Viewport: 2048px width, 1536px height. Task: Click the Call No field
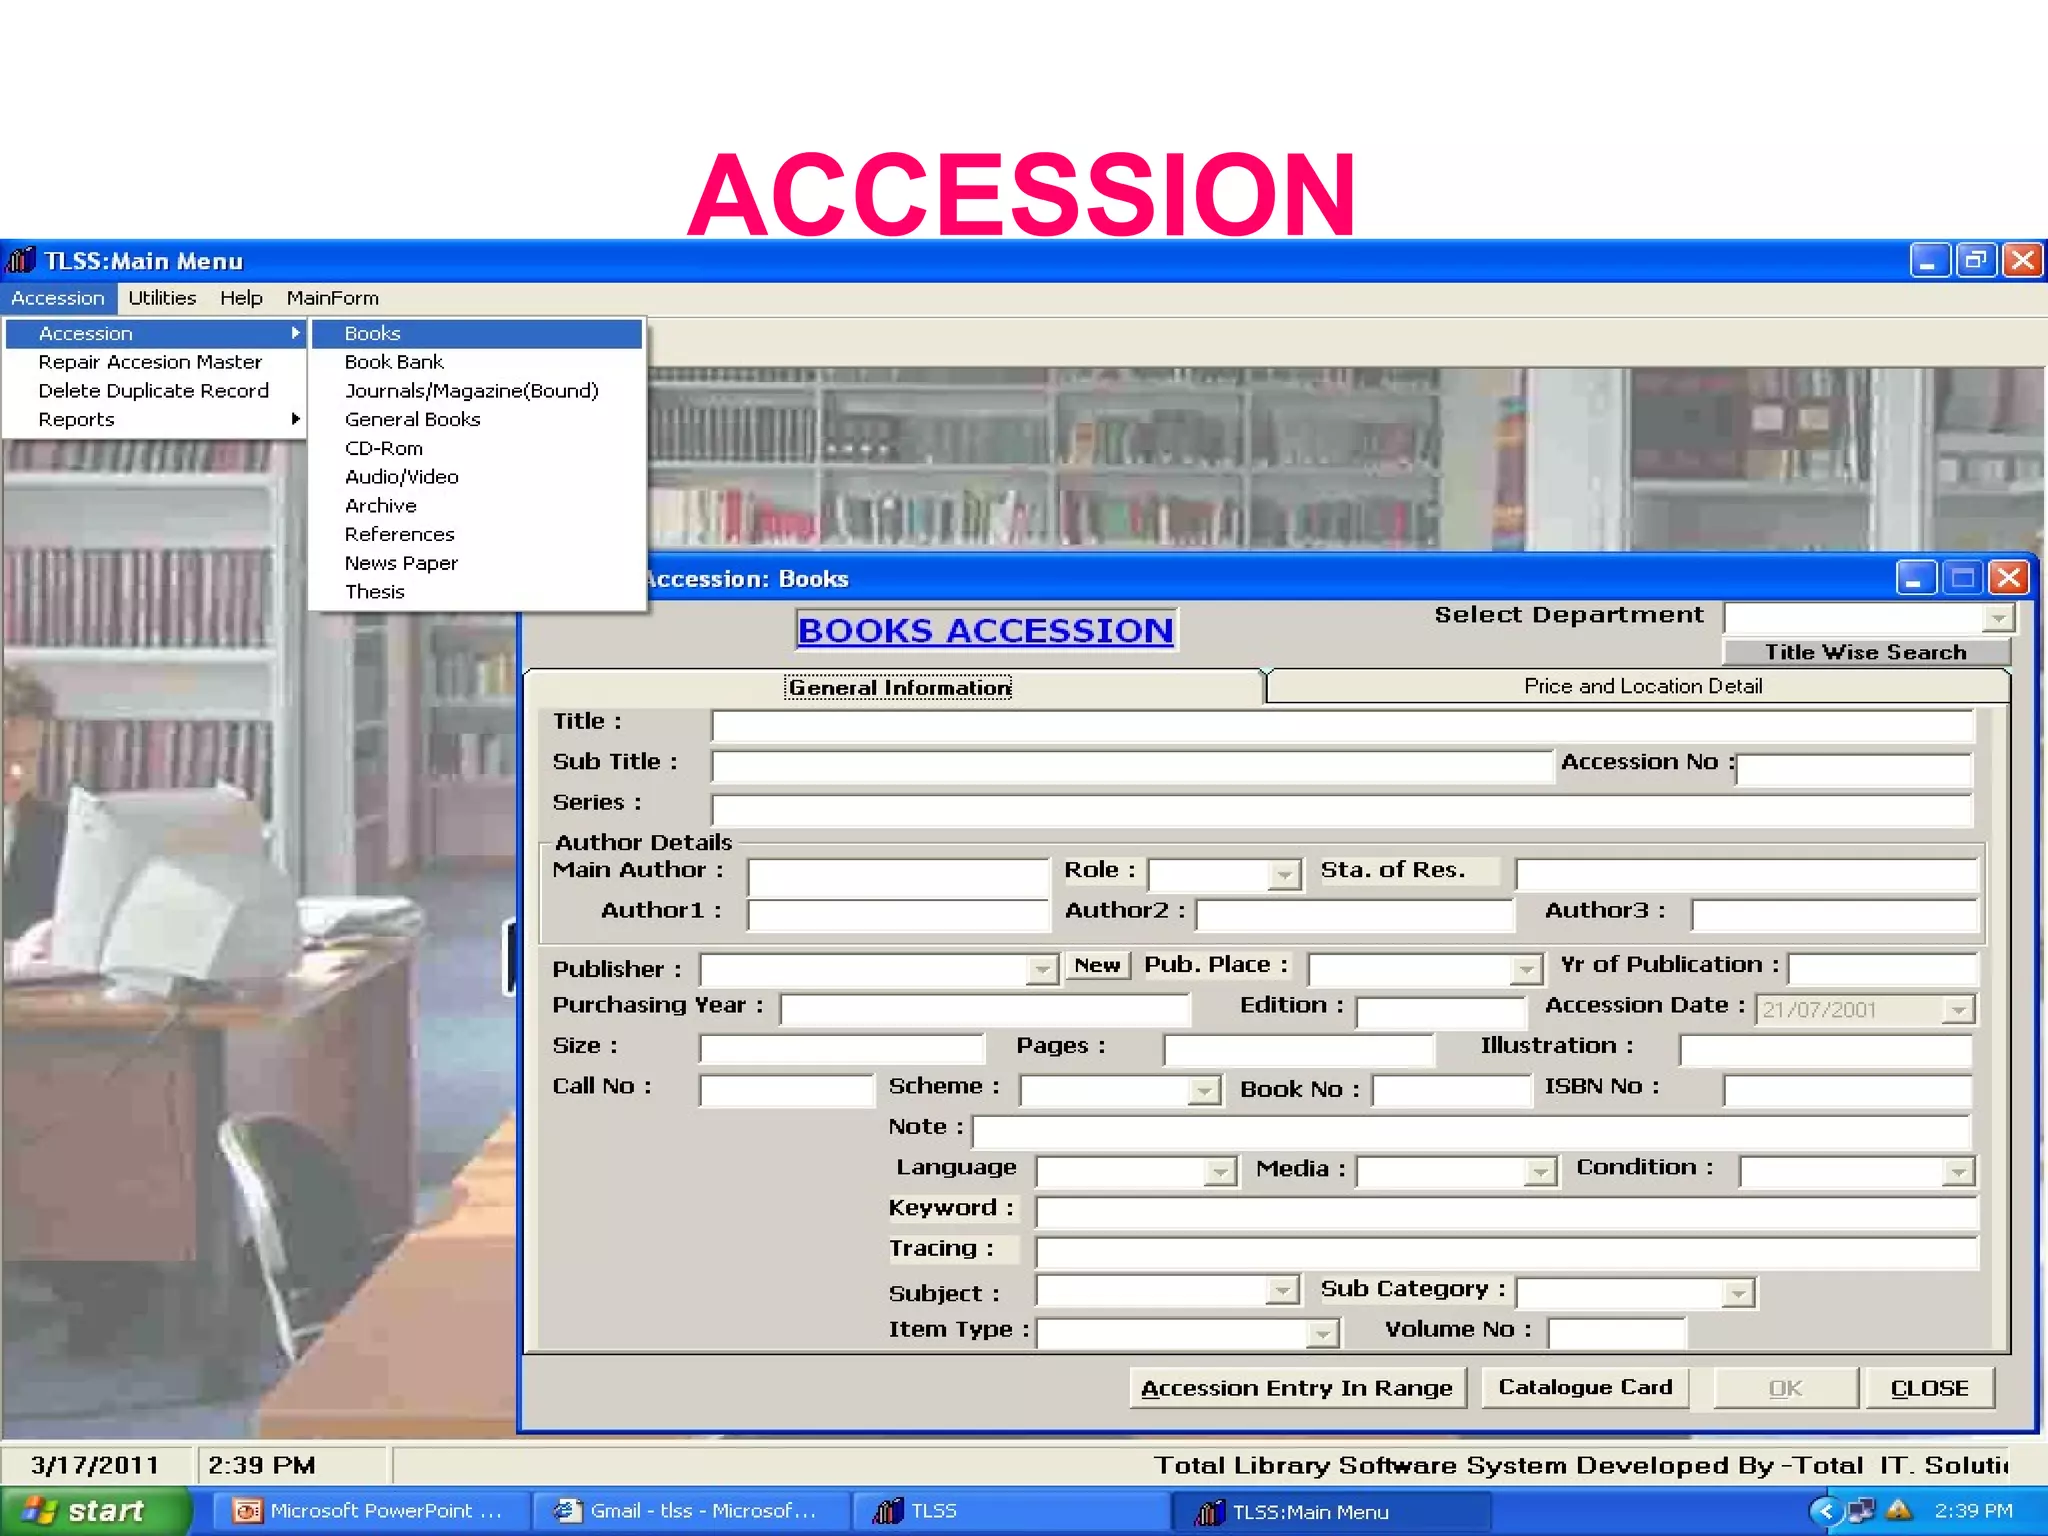point(786,1090)
